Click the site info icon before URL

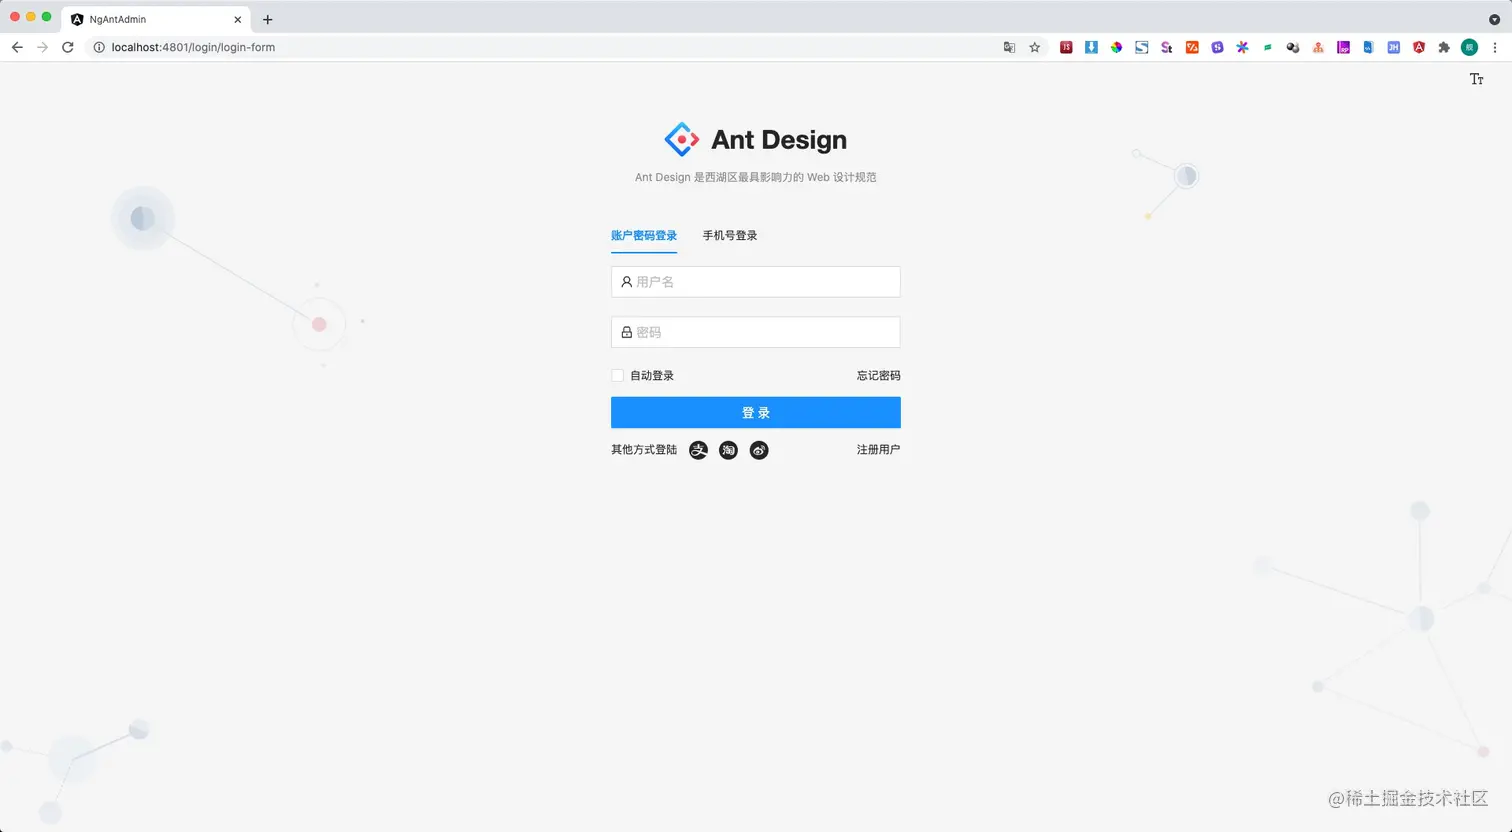(99, 47)
